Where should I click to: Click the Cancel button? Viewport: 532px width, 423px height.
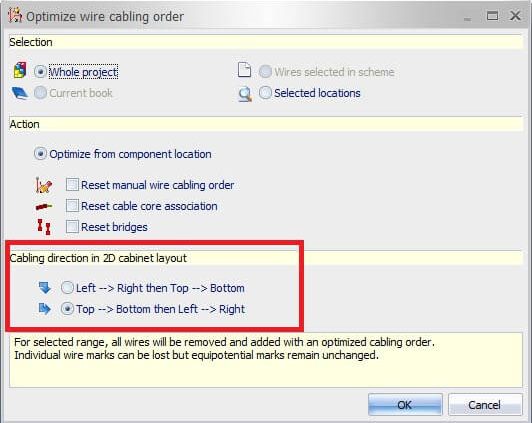pyautogui.click(x=485, y=404)
